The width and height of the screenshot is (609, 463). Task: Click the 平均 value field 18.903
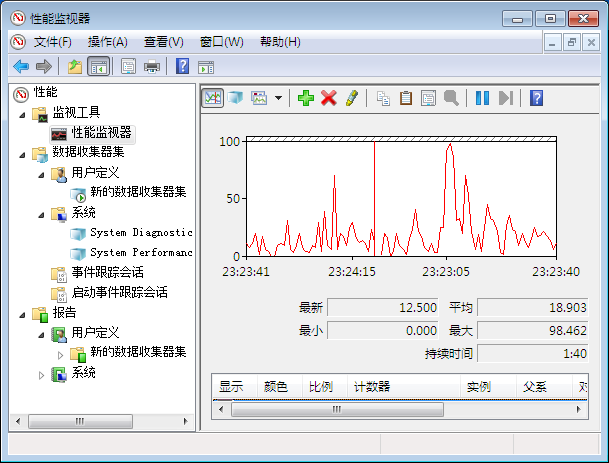tap(532, 308)
